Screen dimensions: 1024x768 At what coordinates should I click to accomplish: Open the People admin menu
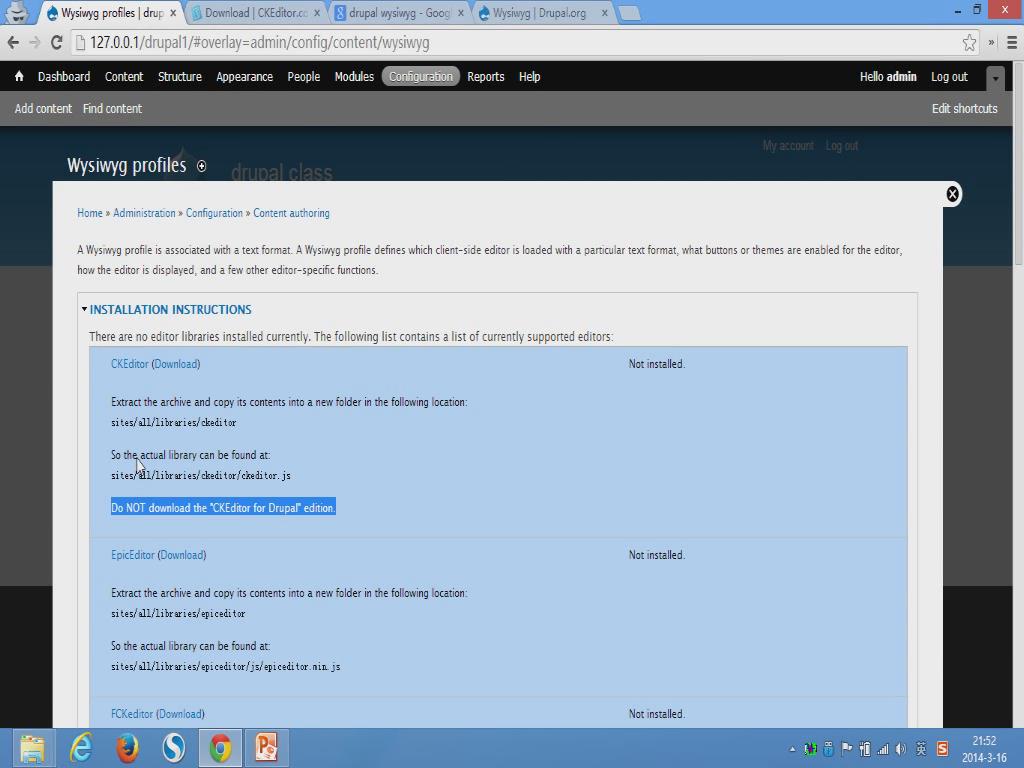(304, 76)
